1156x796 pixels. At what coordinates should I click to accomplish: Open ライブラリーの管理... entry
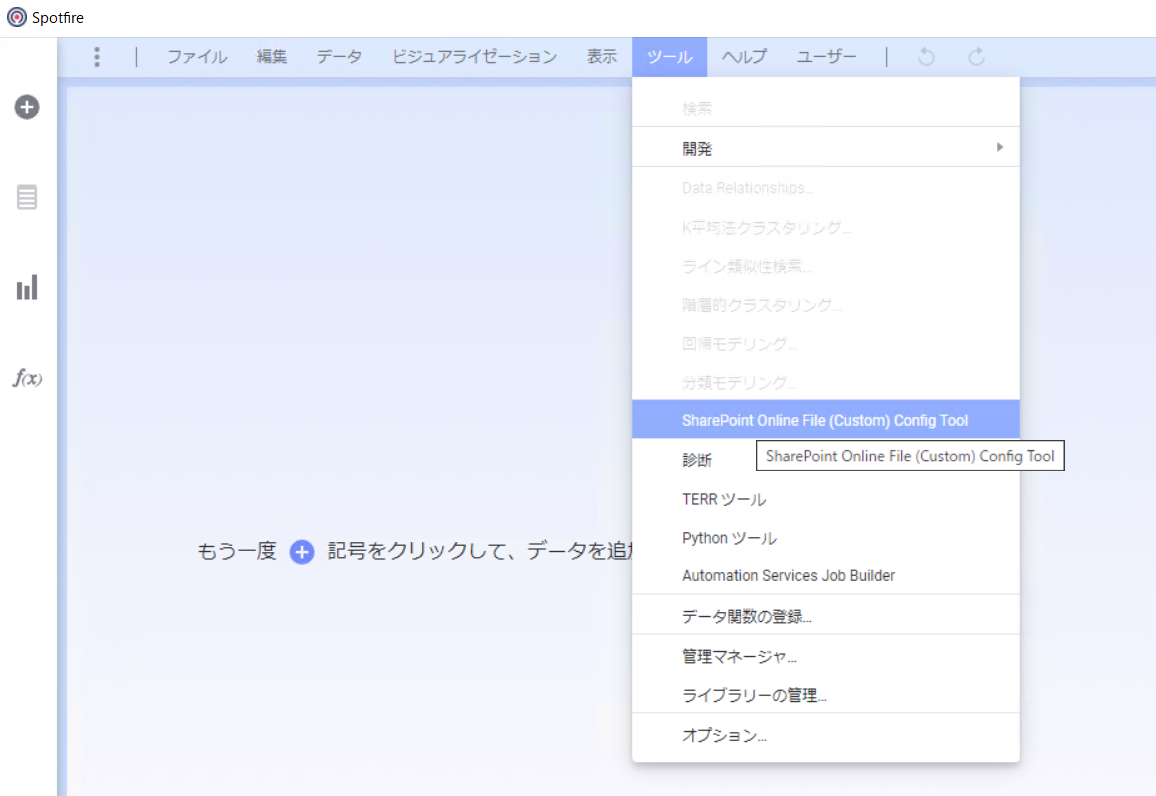826,695
